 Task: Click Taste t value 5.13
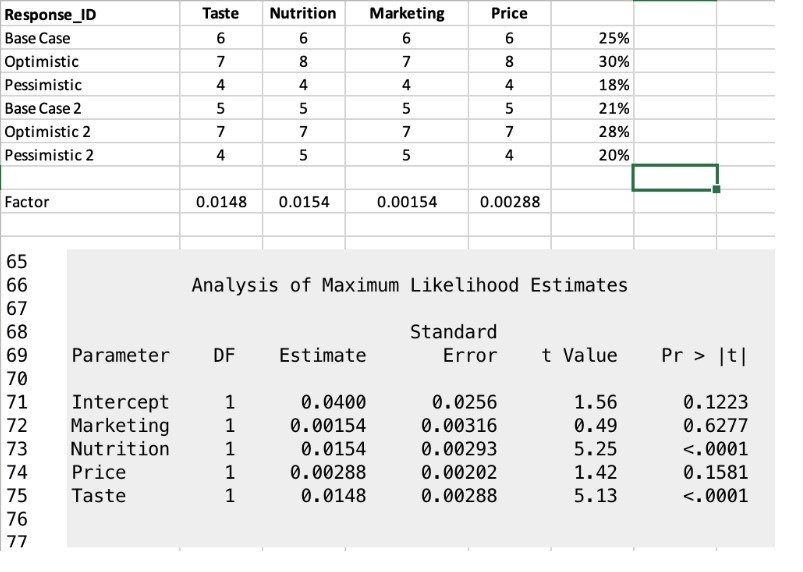[x=596, y=496]
